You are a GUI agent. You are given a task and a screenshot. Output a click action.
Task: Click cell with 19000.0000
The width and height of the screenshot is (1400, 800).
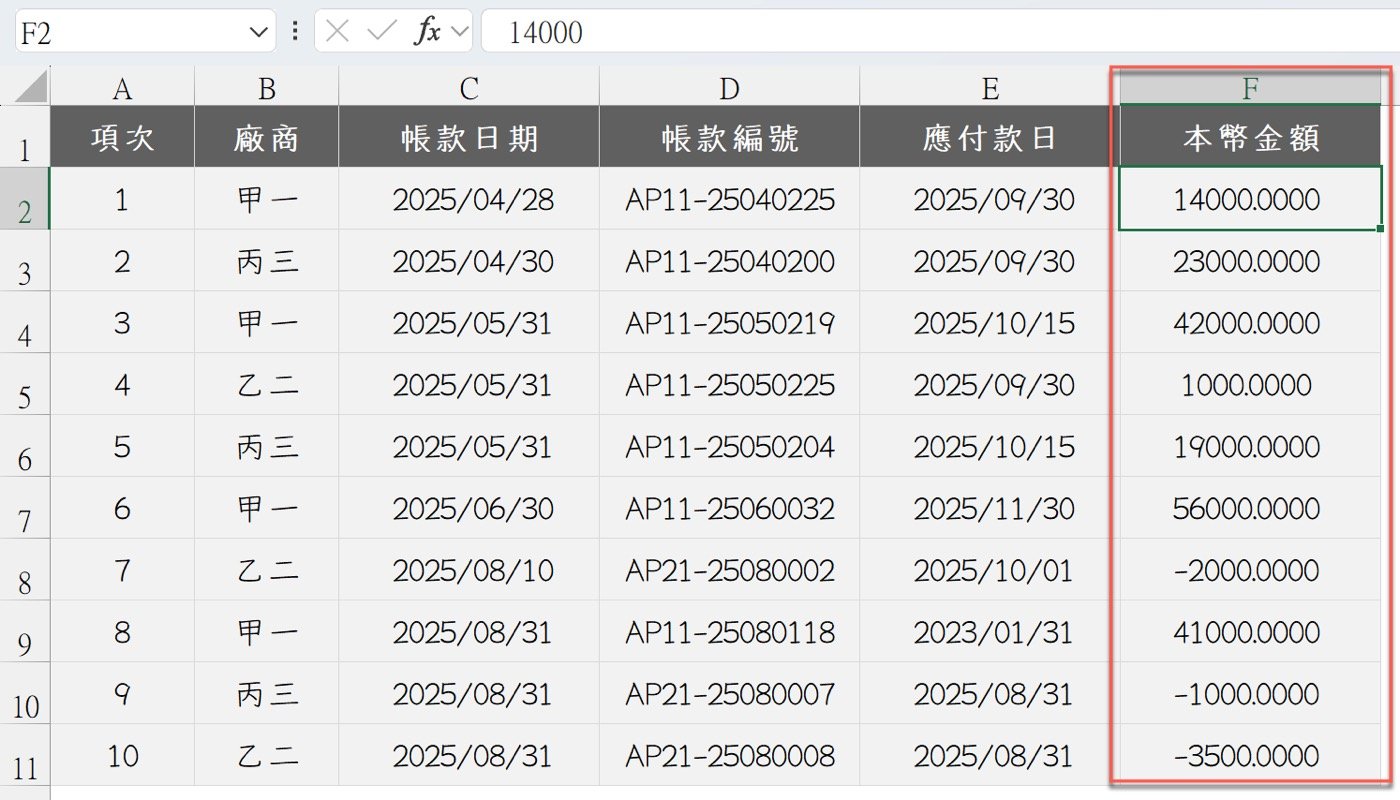[1250, 446]
